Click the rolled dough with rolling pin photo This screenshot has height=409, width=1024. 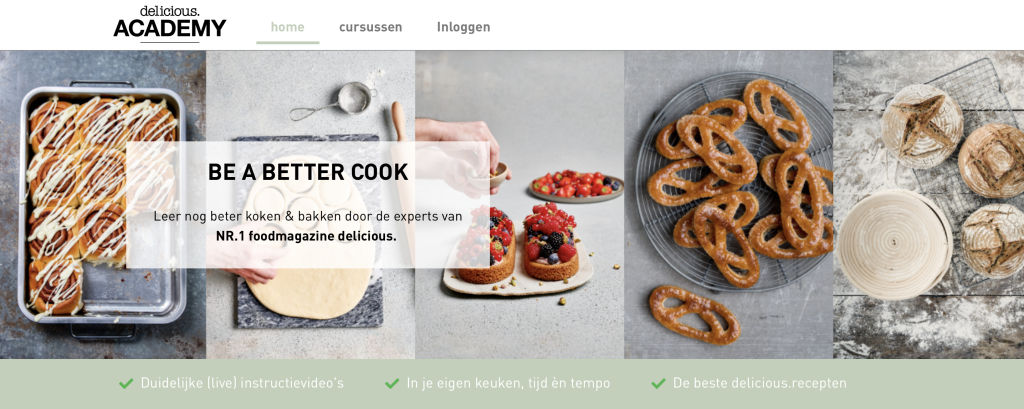[310, 204]
